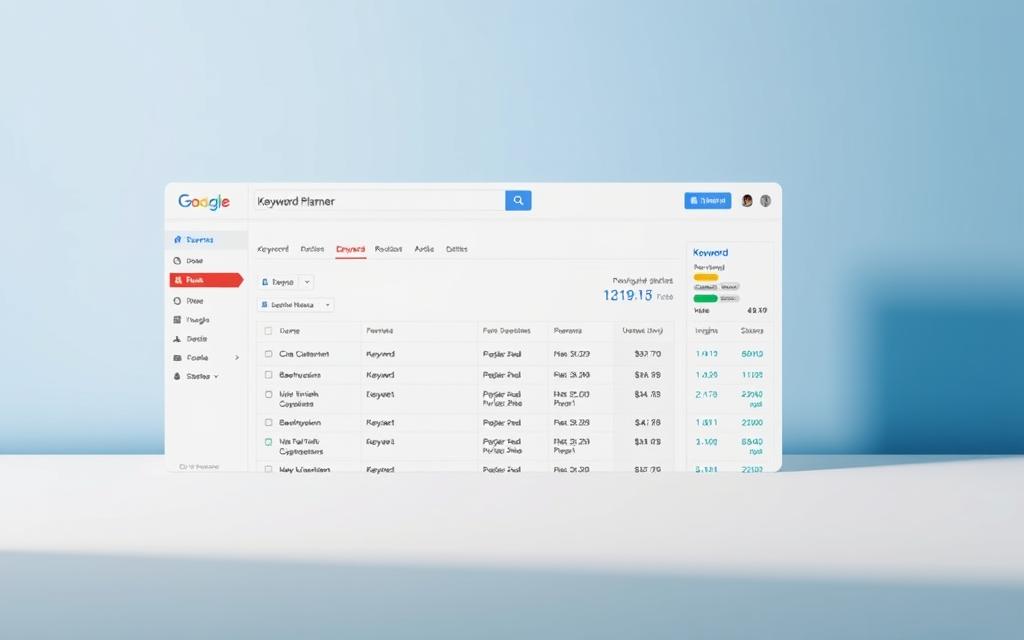The width and height of the screenshot is (1024, 640).
Task: Switch to the red underlined active tab
Action: pyautogui.click(x=350, y=249)
